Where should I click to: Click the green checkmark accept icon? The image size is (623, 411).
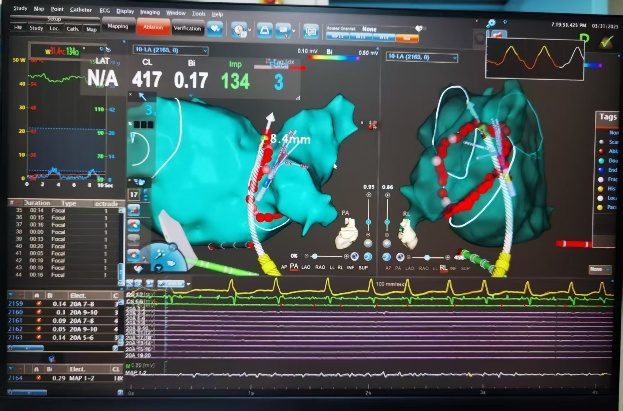606,42
